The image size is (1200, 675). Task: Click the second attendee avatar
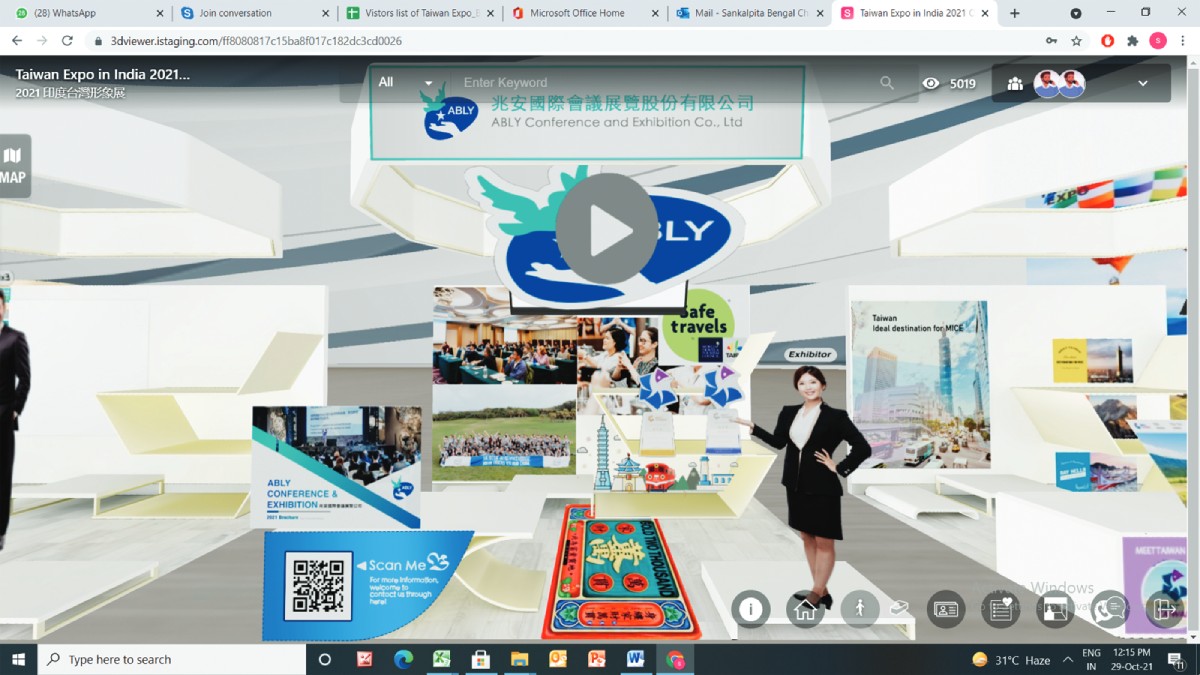[1072, 84]
